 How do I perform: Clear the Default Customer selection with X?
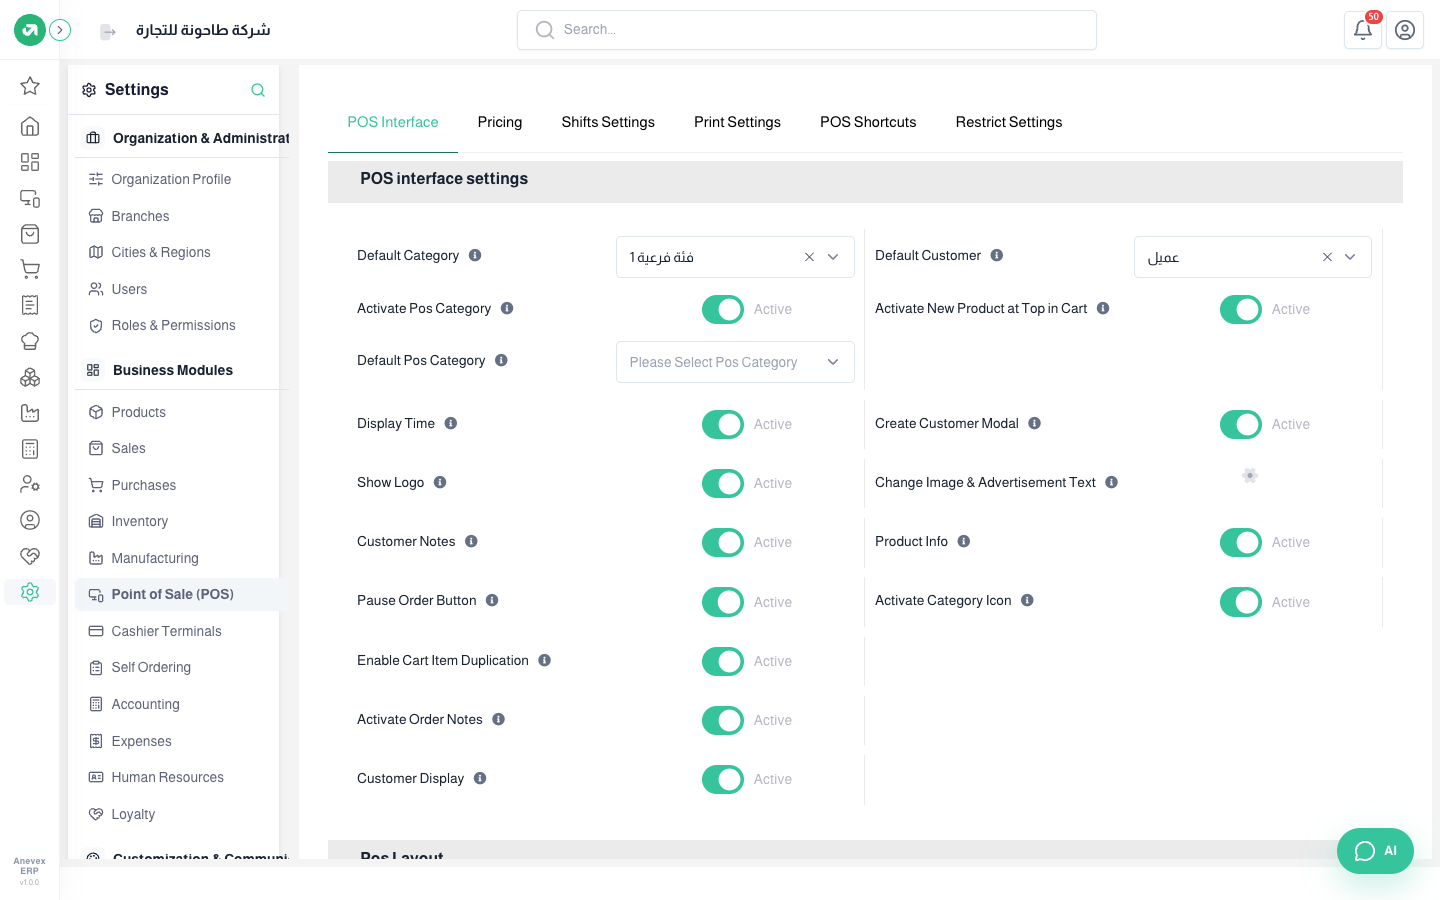1327,257
